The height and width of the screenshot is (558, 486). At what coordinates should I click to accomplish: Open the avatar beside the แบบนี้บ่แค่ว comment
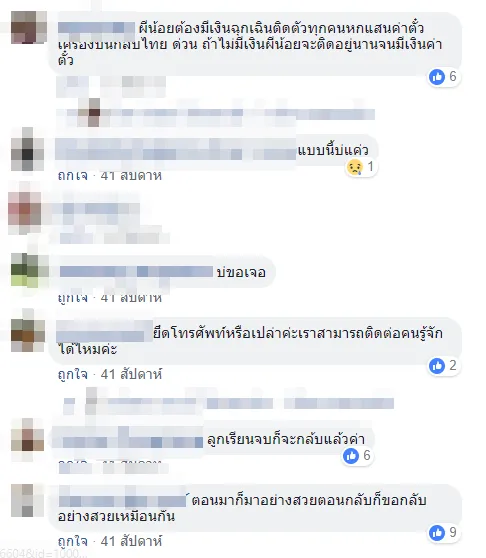[27, 149]
